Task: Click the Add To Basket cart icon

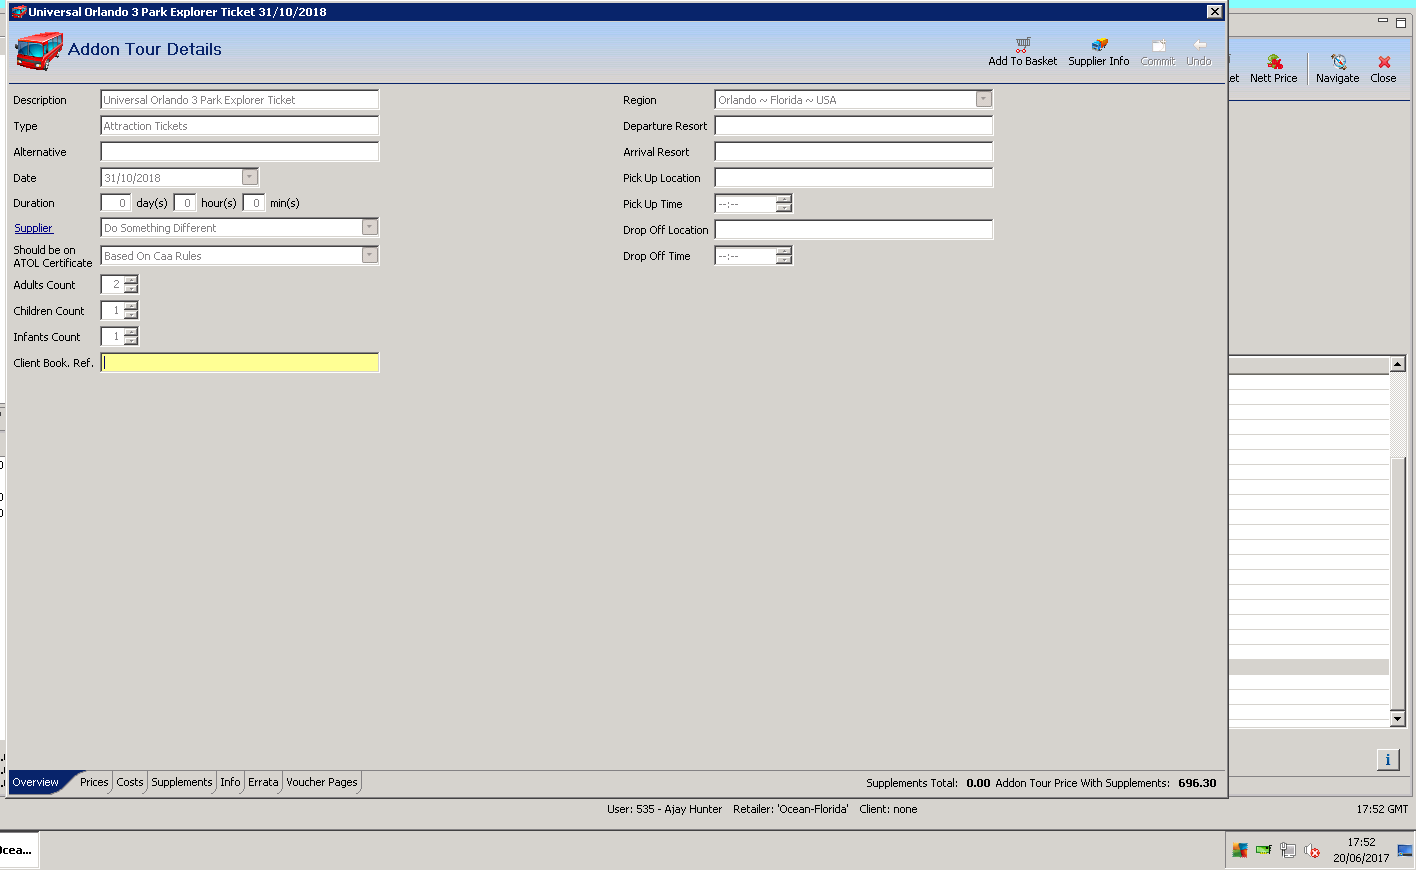Action: (x=1022, y=45)
